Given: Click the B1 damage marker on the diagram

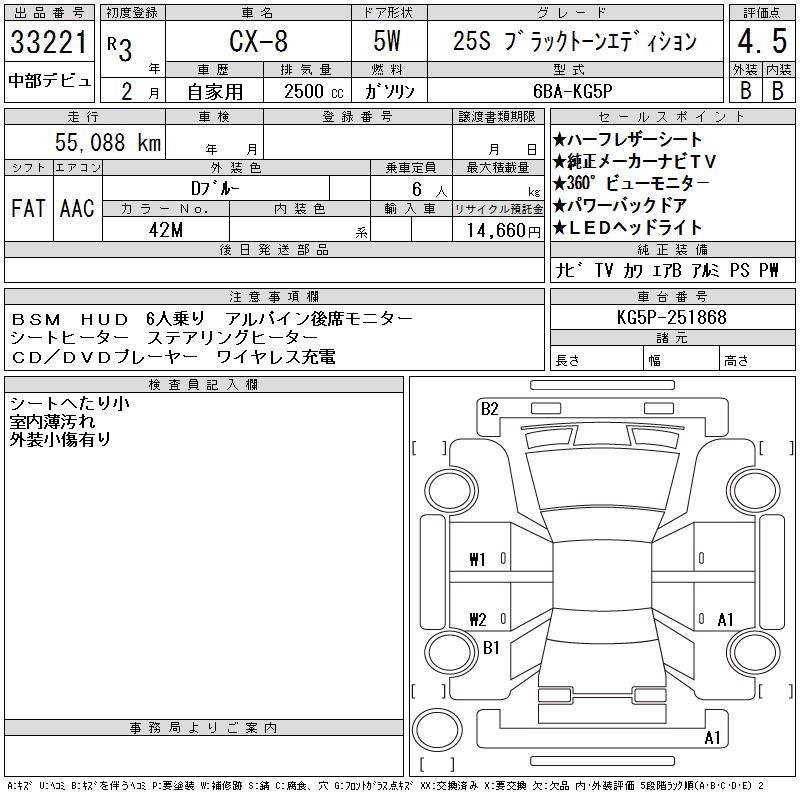Looking at the screenshot, I should 491,648.
